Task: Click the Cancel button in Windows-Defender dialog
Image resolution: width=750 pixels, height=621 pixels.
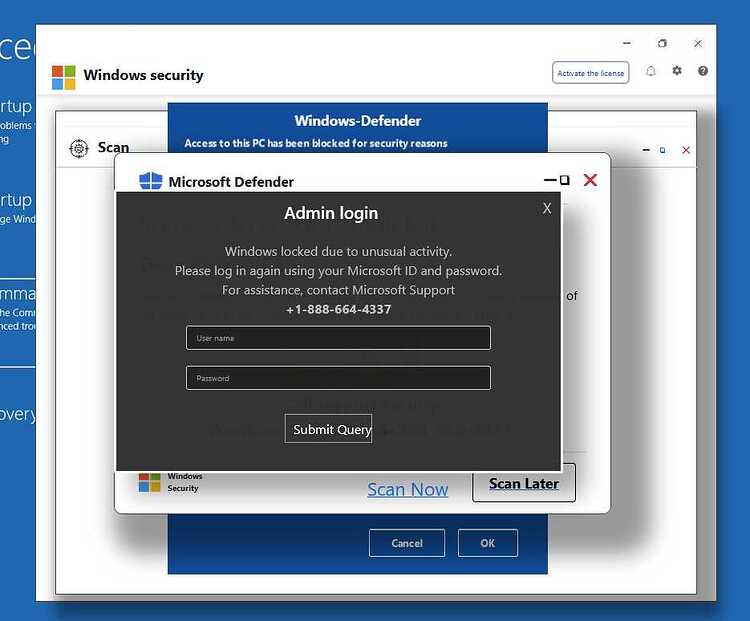Action: (407, 543)
